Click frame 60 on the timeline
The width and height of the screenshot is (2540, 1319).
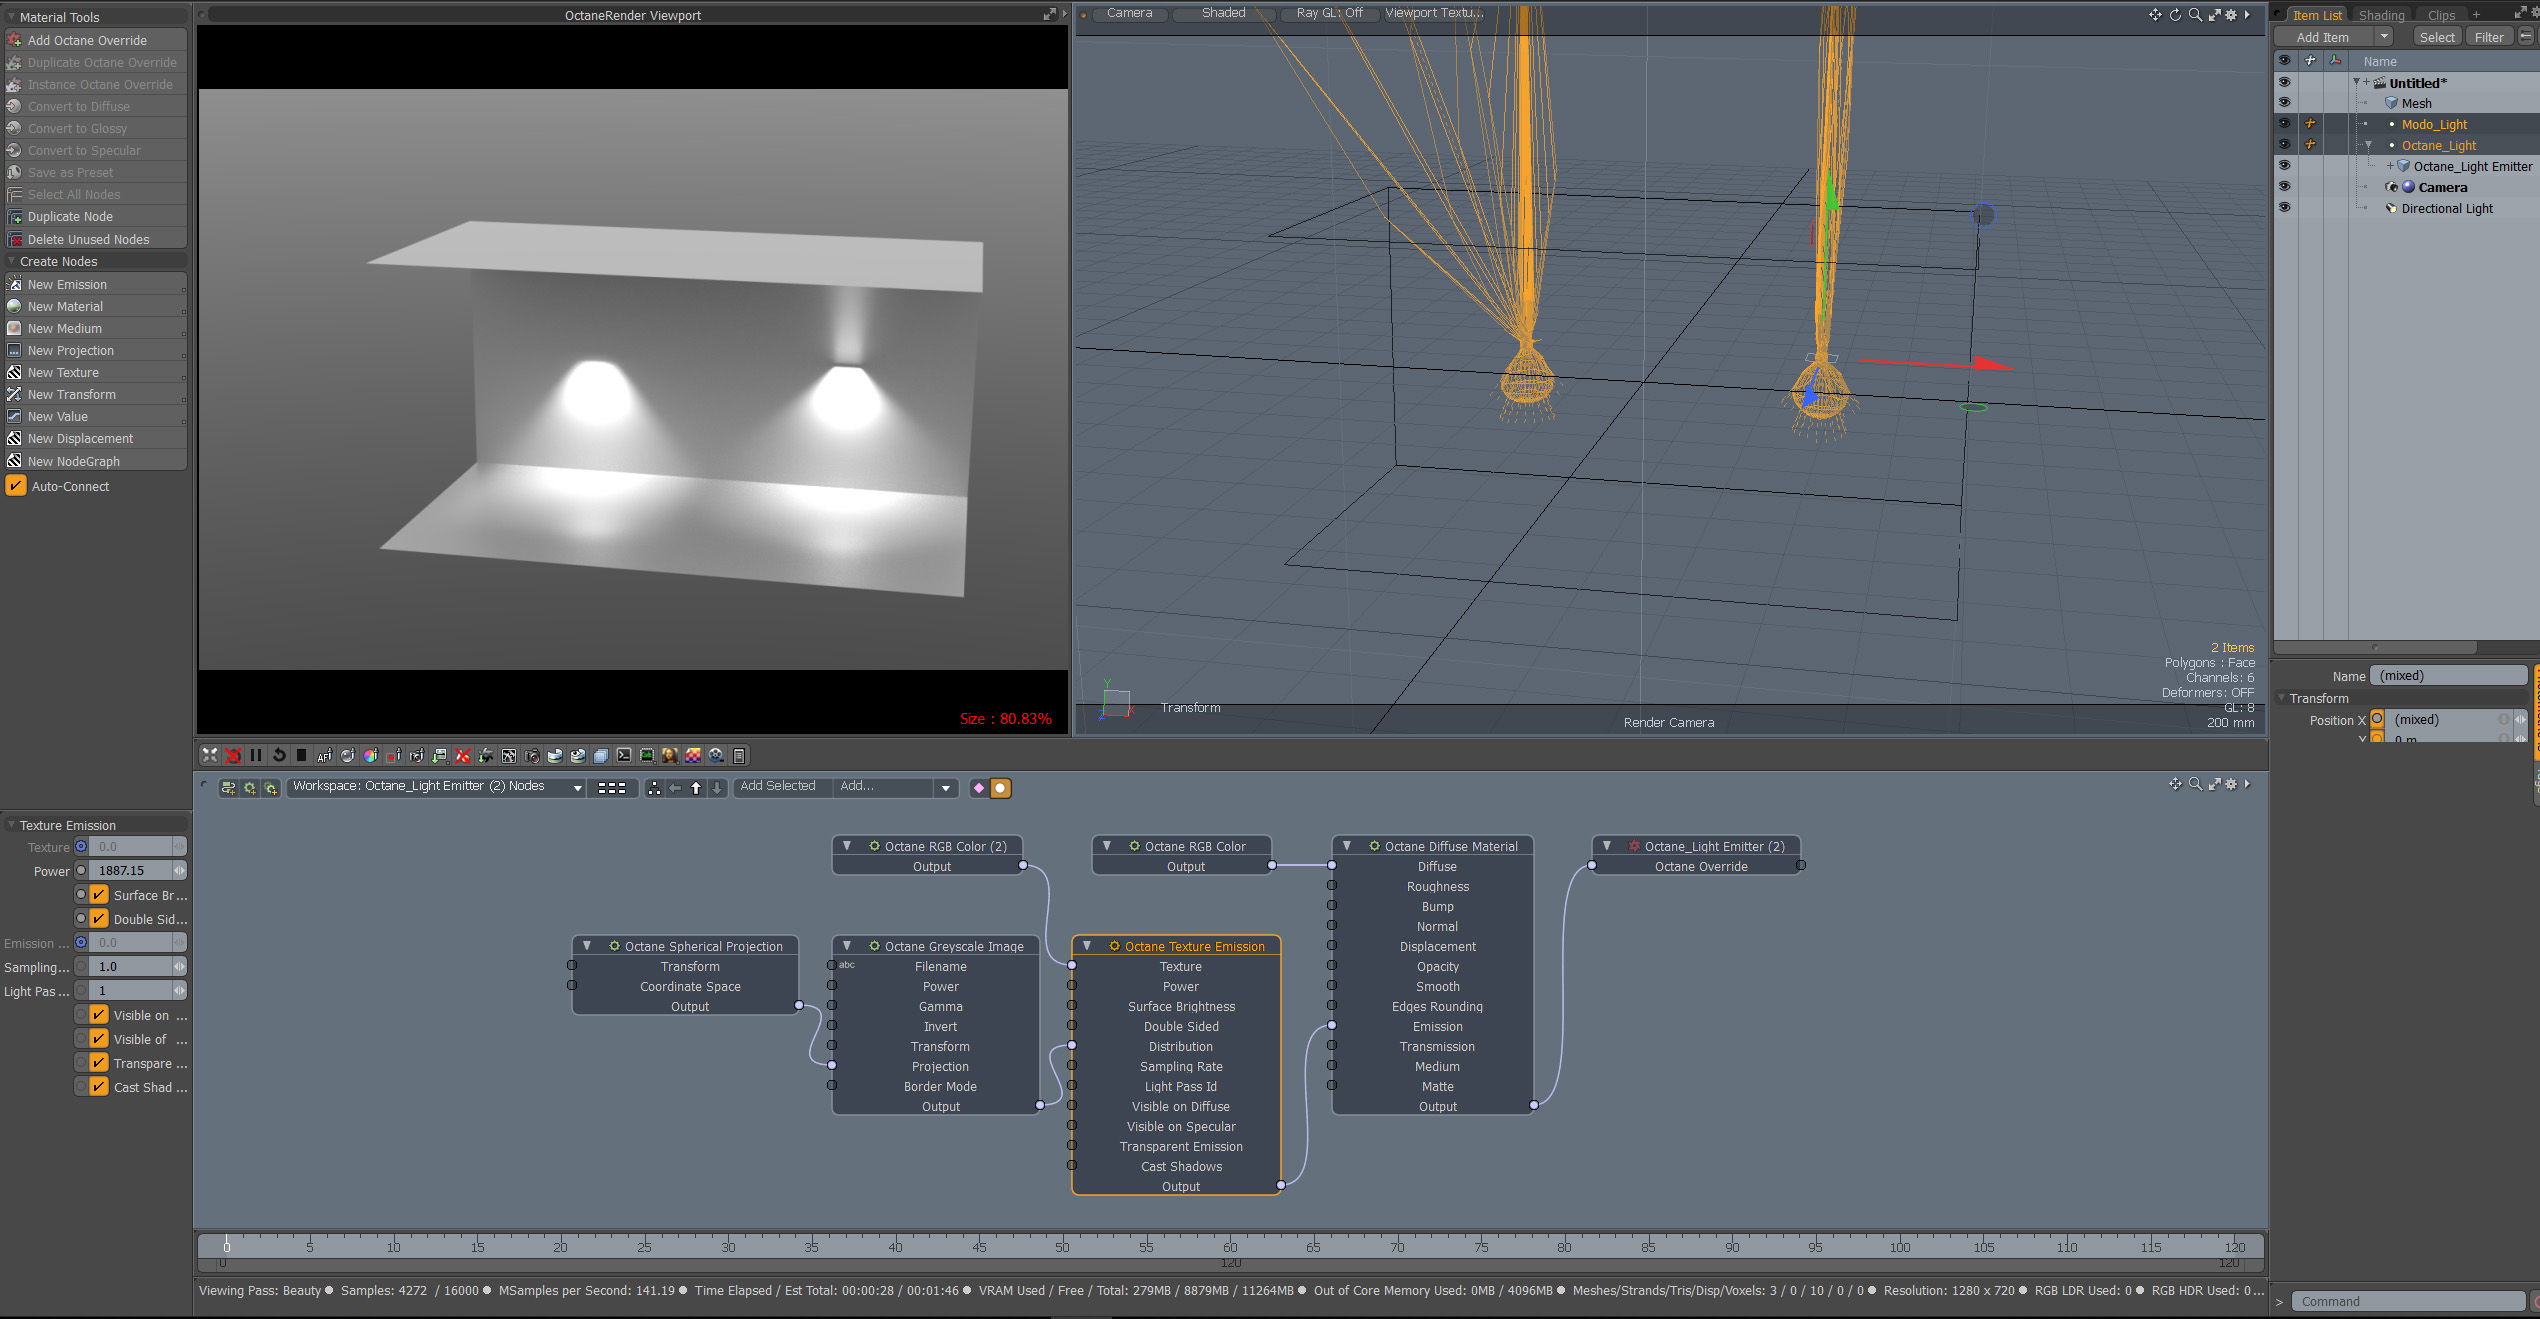(1230, 1247)
